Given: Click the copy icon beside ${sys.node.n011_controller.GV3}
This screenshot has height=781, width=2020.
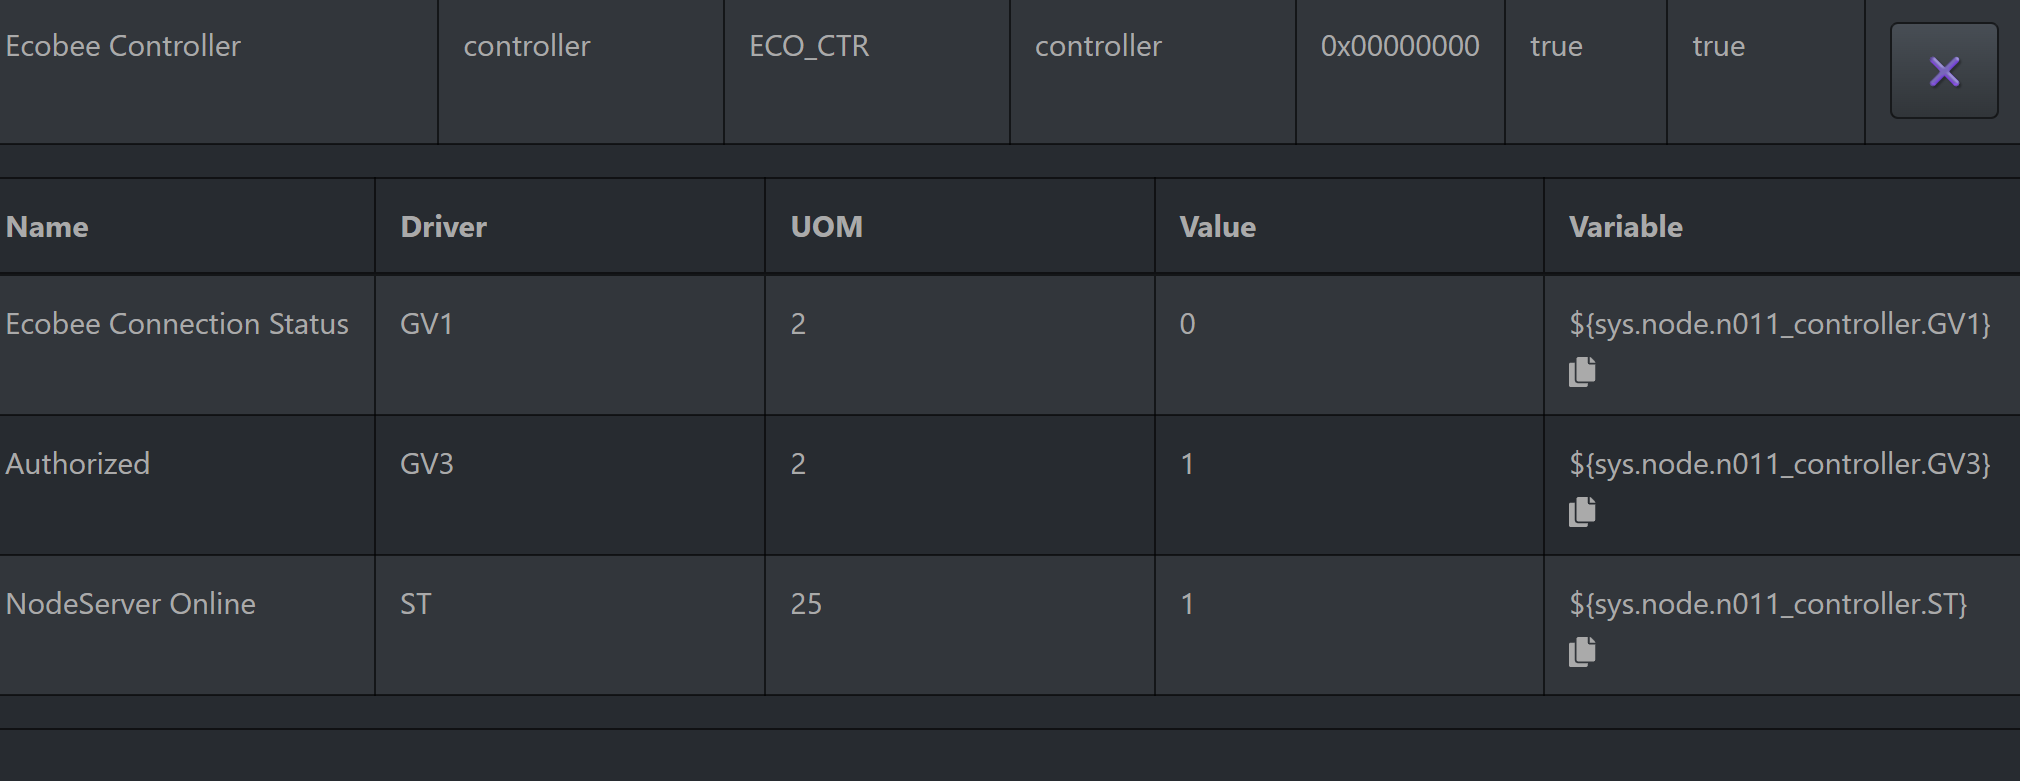Looking at the screenshot, I should 1583,511.
